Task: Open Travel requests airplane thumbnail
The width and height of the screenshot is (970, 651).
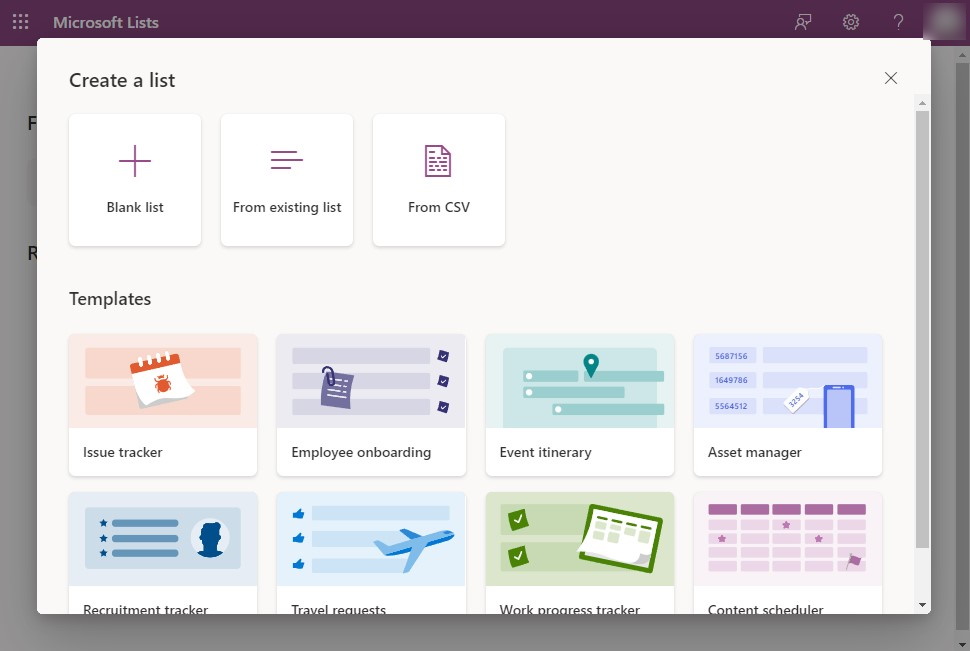Action: 371,539
